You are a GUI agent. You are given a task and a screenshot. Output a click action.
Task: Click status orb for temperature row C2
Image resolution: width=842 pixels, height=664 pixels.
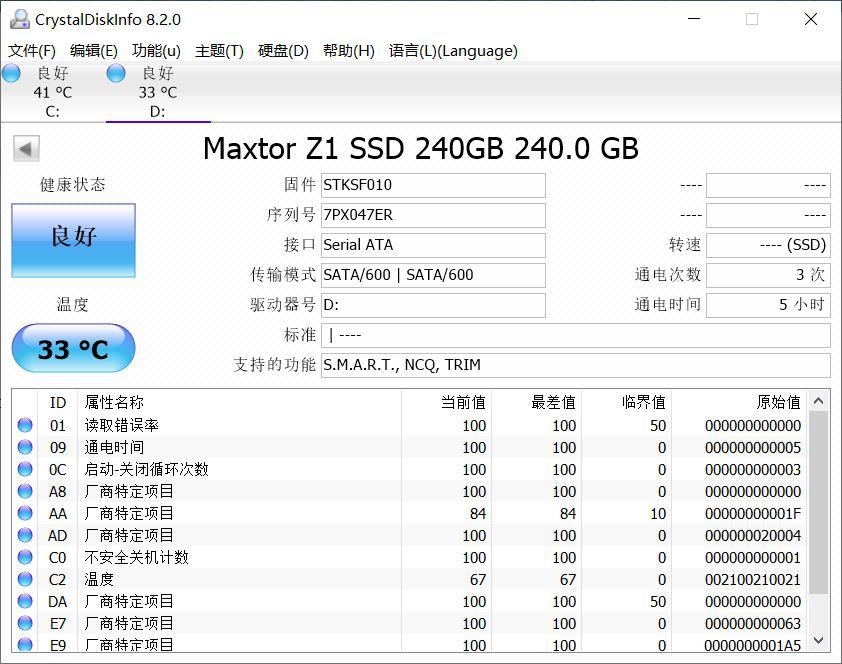coord(25,579)
